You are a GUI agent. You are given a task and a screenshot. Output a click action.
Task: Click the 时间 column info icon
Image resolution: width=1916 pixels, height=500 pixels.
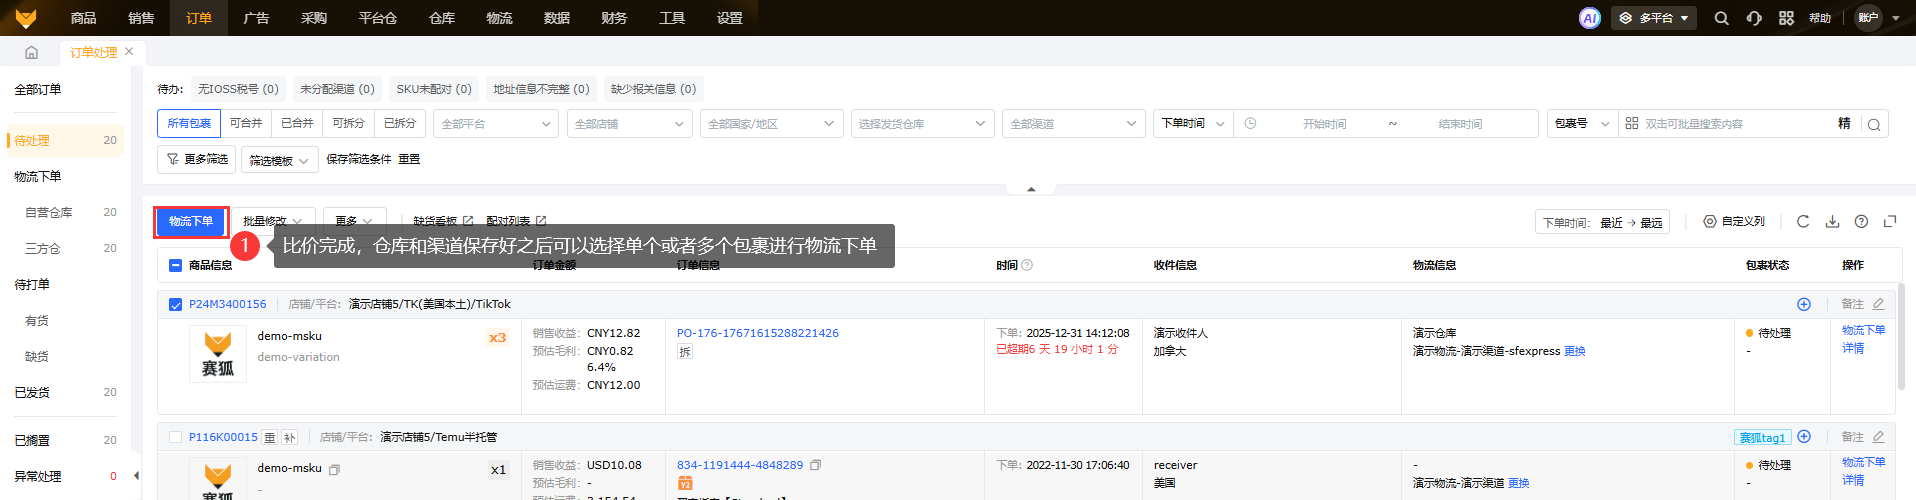tap(1027, 265)
